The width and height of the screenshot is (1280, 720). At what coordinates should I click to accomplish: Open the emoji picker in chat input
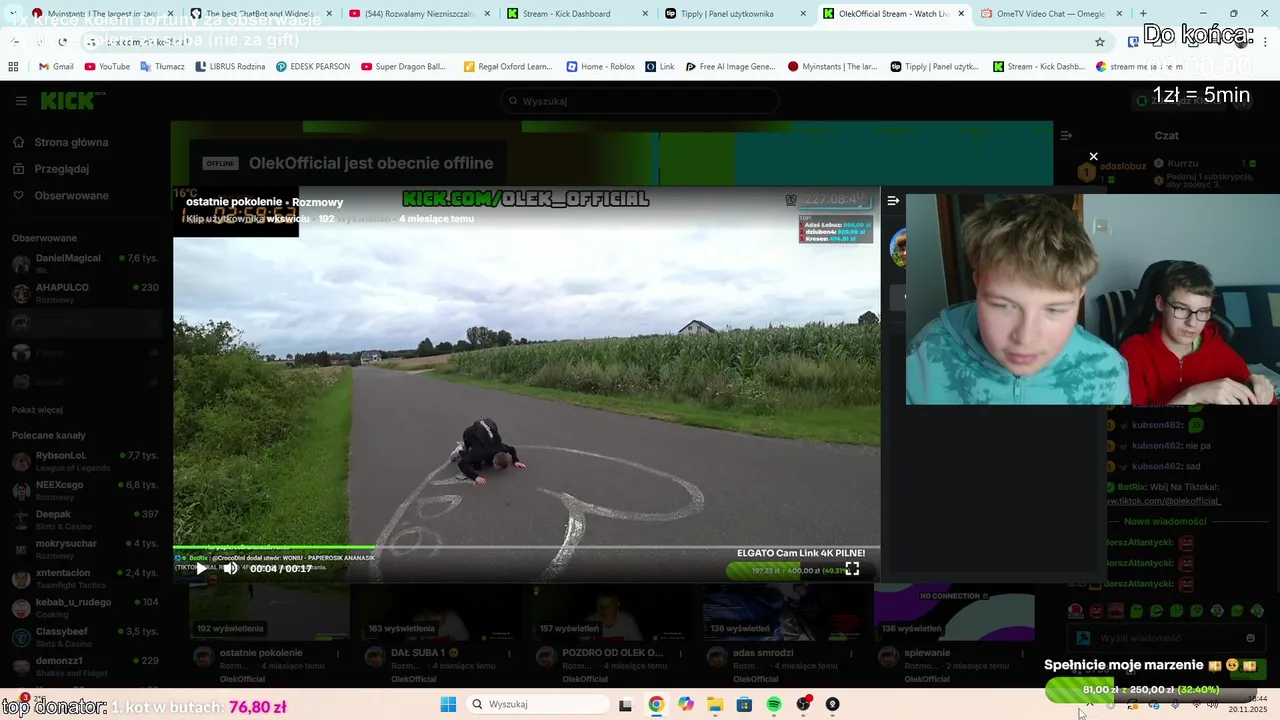[x=1250, y=638]
